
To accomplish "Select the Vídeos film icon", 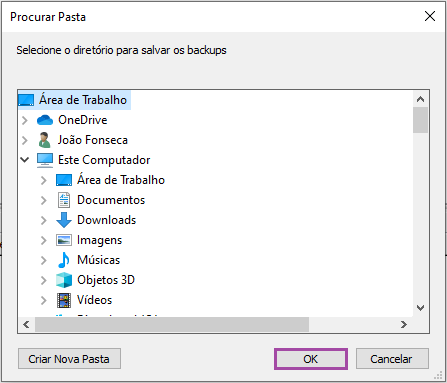I will tap(64, 300).
